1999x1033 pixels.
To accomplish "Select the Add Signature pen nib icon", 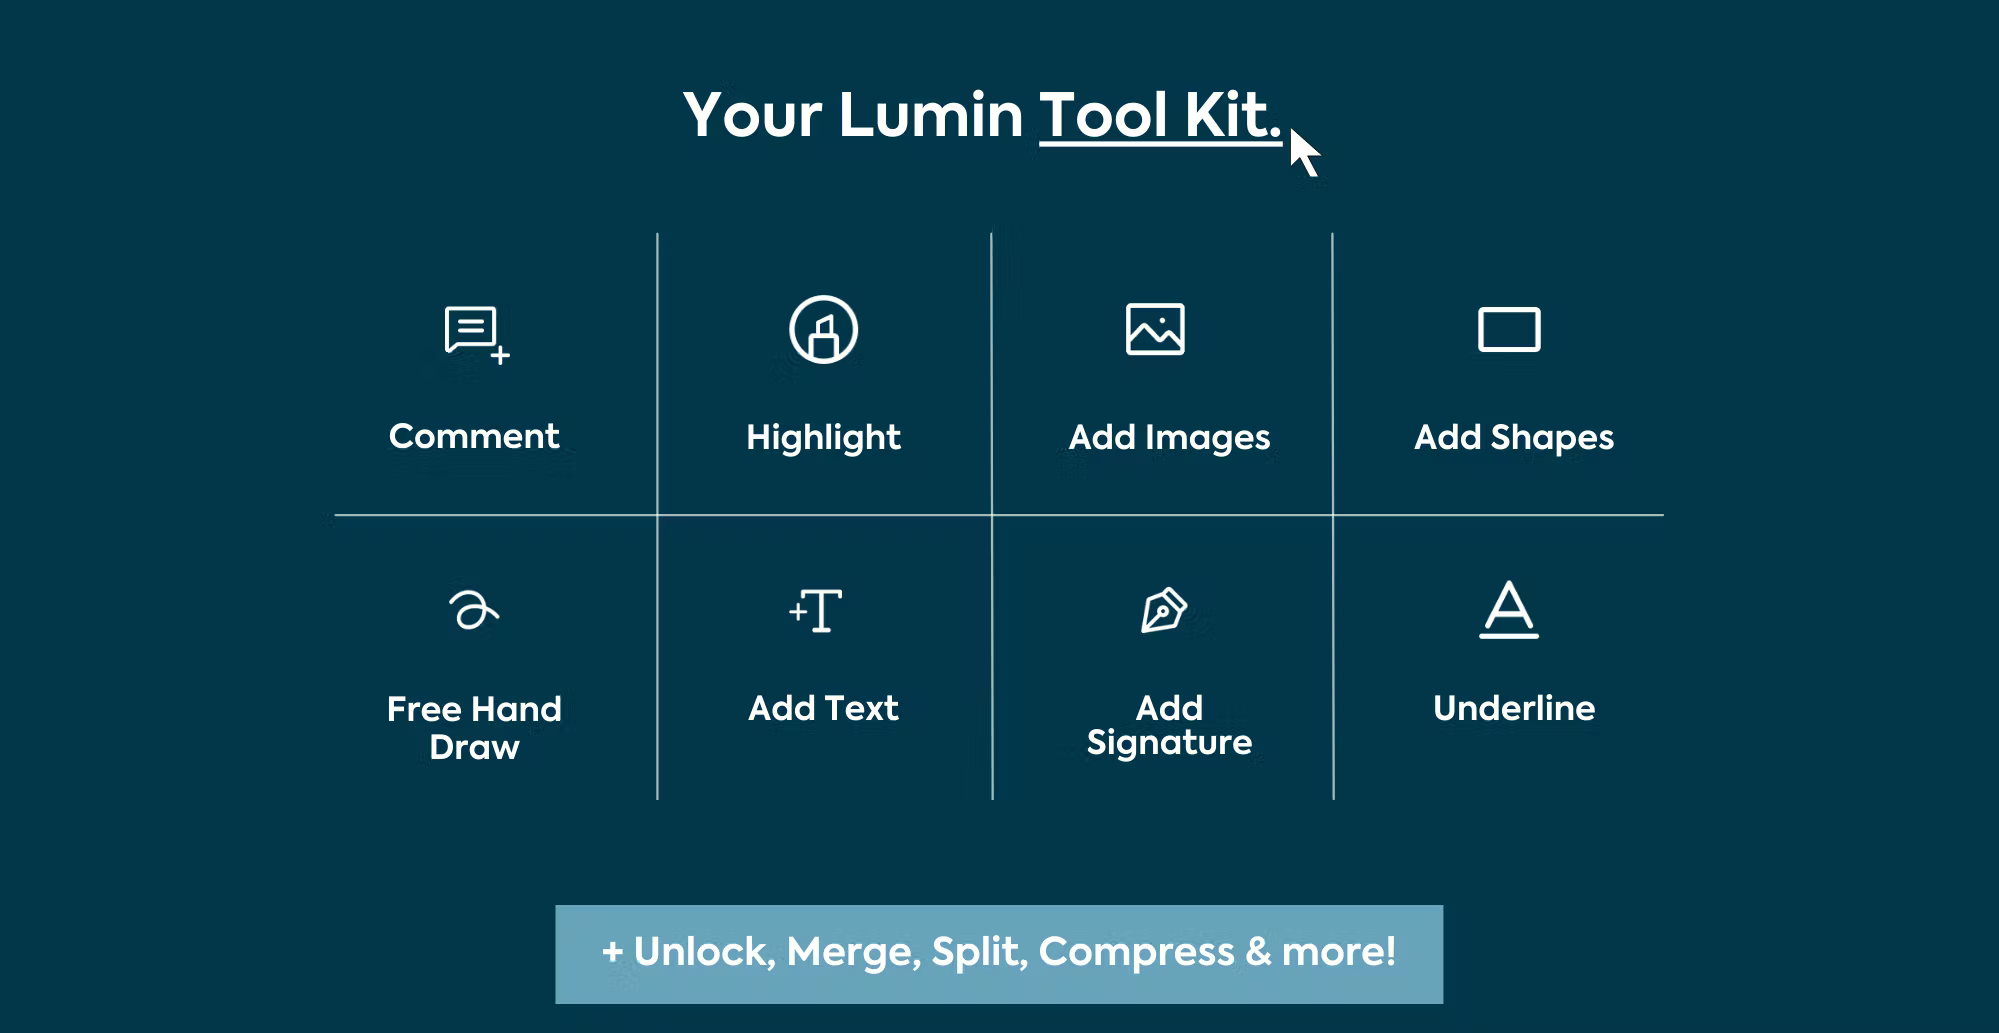I will (x=1163, y=609).
